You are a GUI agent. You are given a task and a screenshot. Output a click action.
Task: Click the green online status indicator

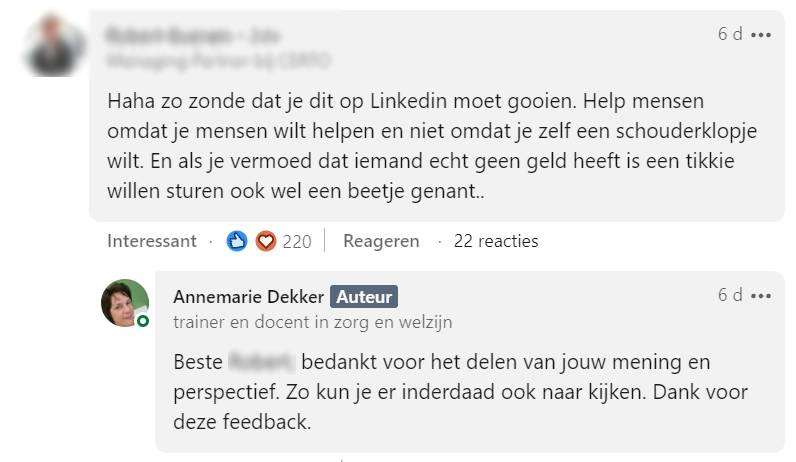143,321
